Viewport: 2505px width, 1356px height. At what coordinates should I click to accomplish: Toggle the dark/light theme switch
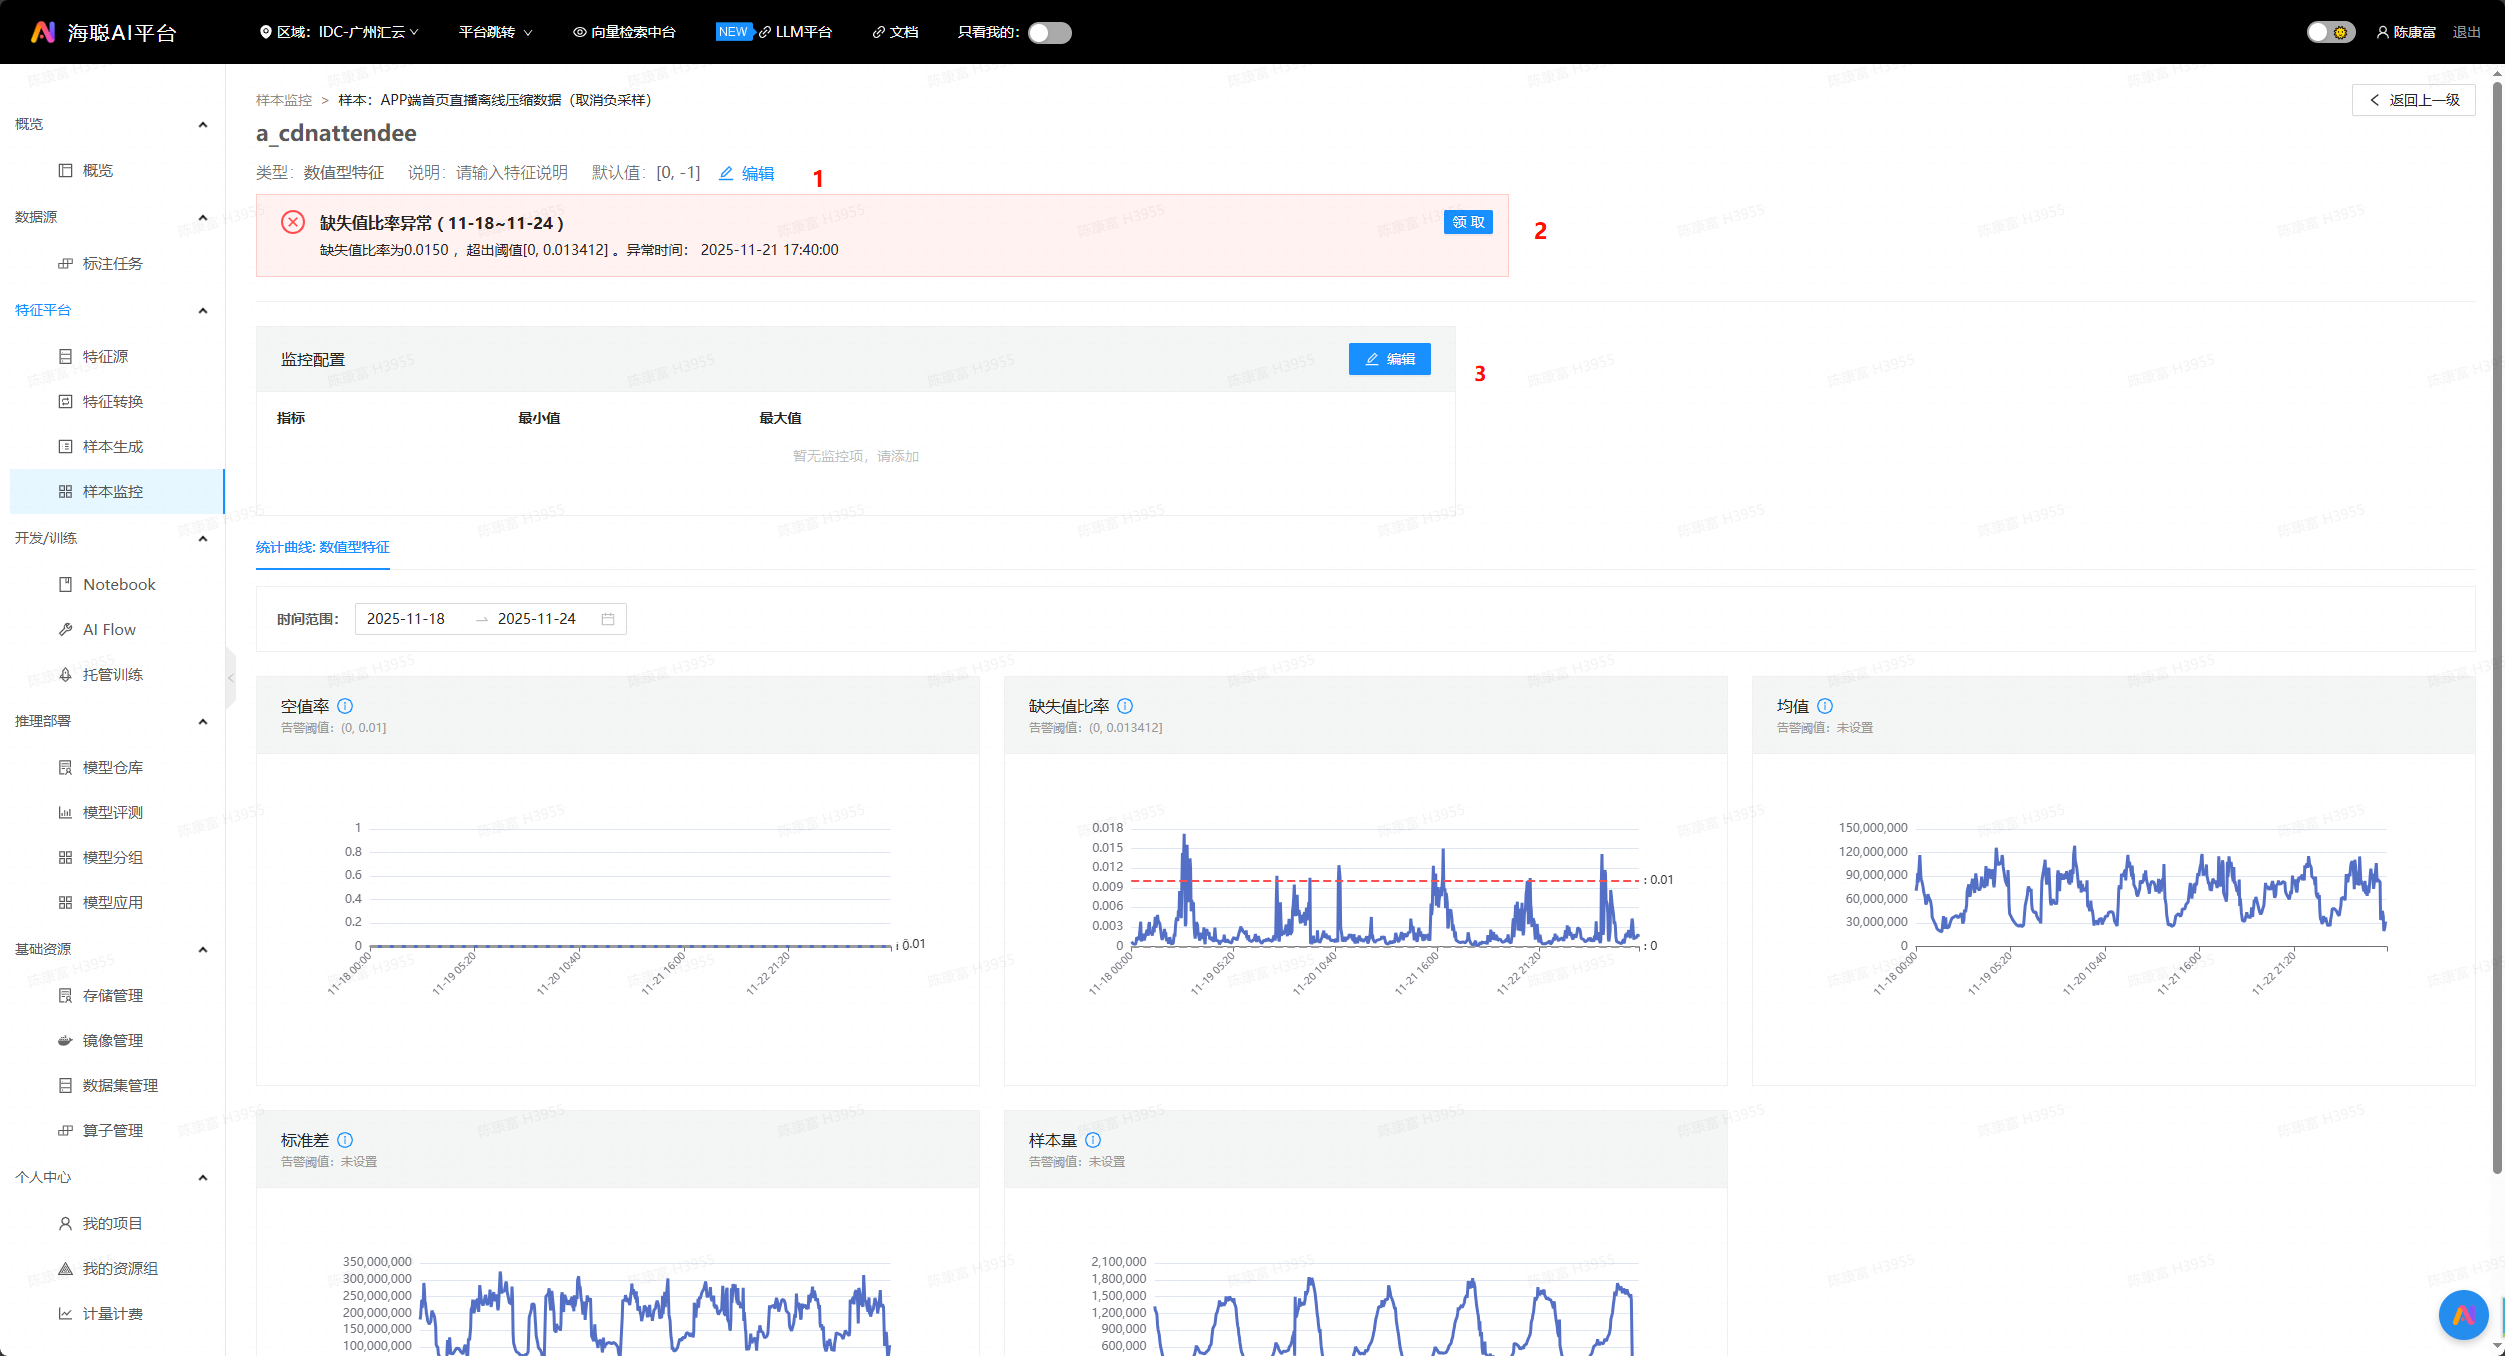2330,32
